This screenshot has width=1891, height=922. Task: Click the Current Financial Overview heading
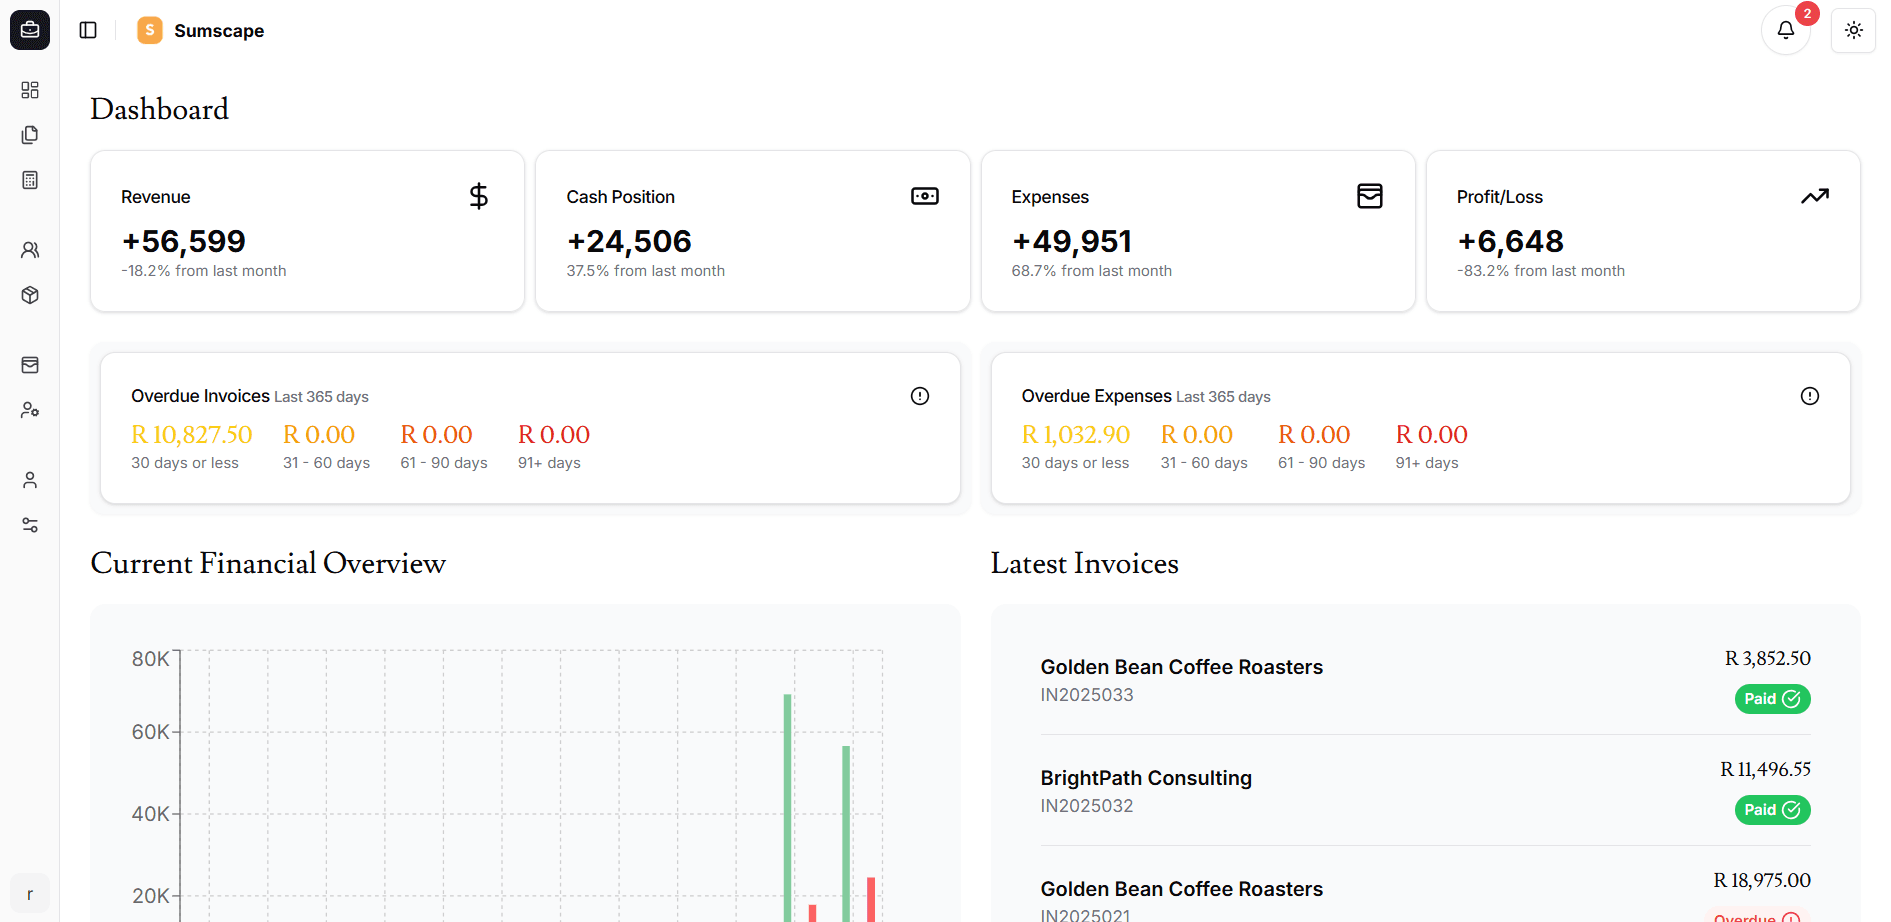[268, 563]
